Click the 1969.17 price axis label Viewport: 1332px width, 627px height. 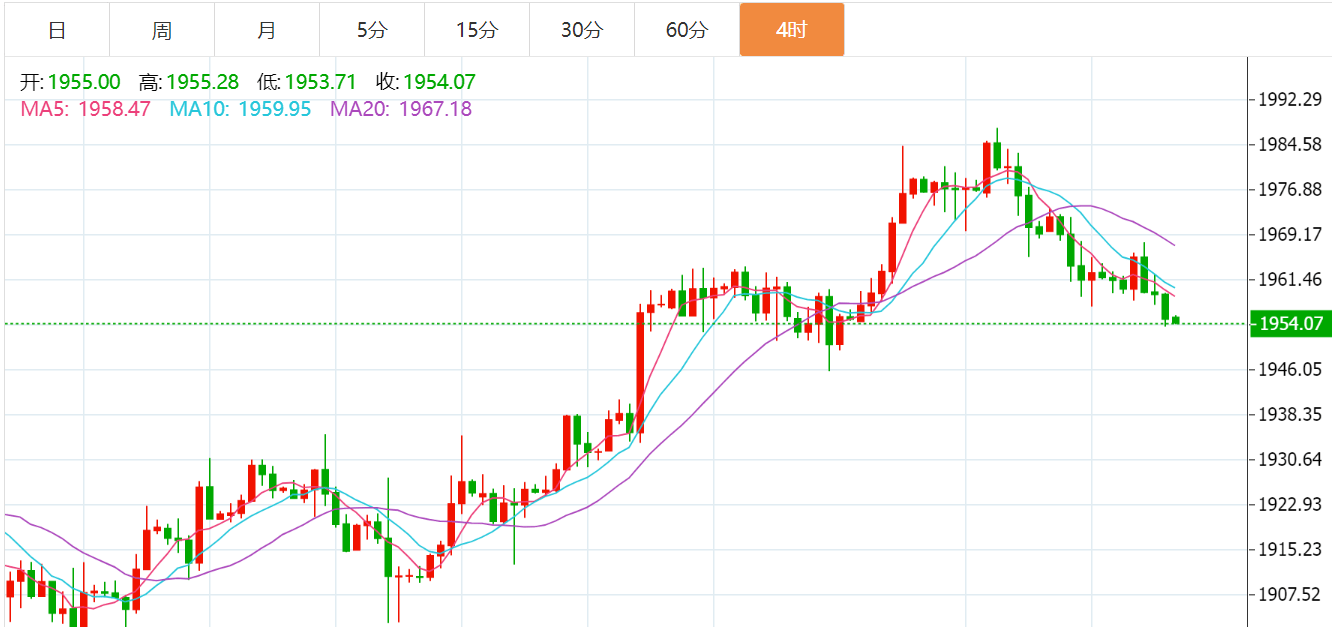click(1290, 235)
